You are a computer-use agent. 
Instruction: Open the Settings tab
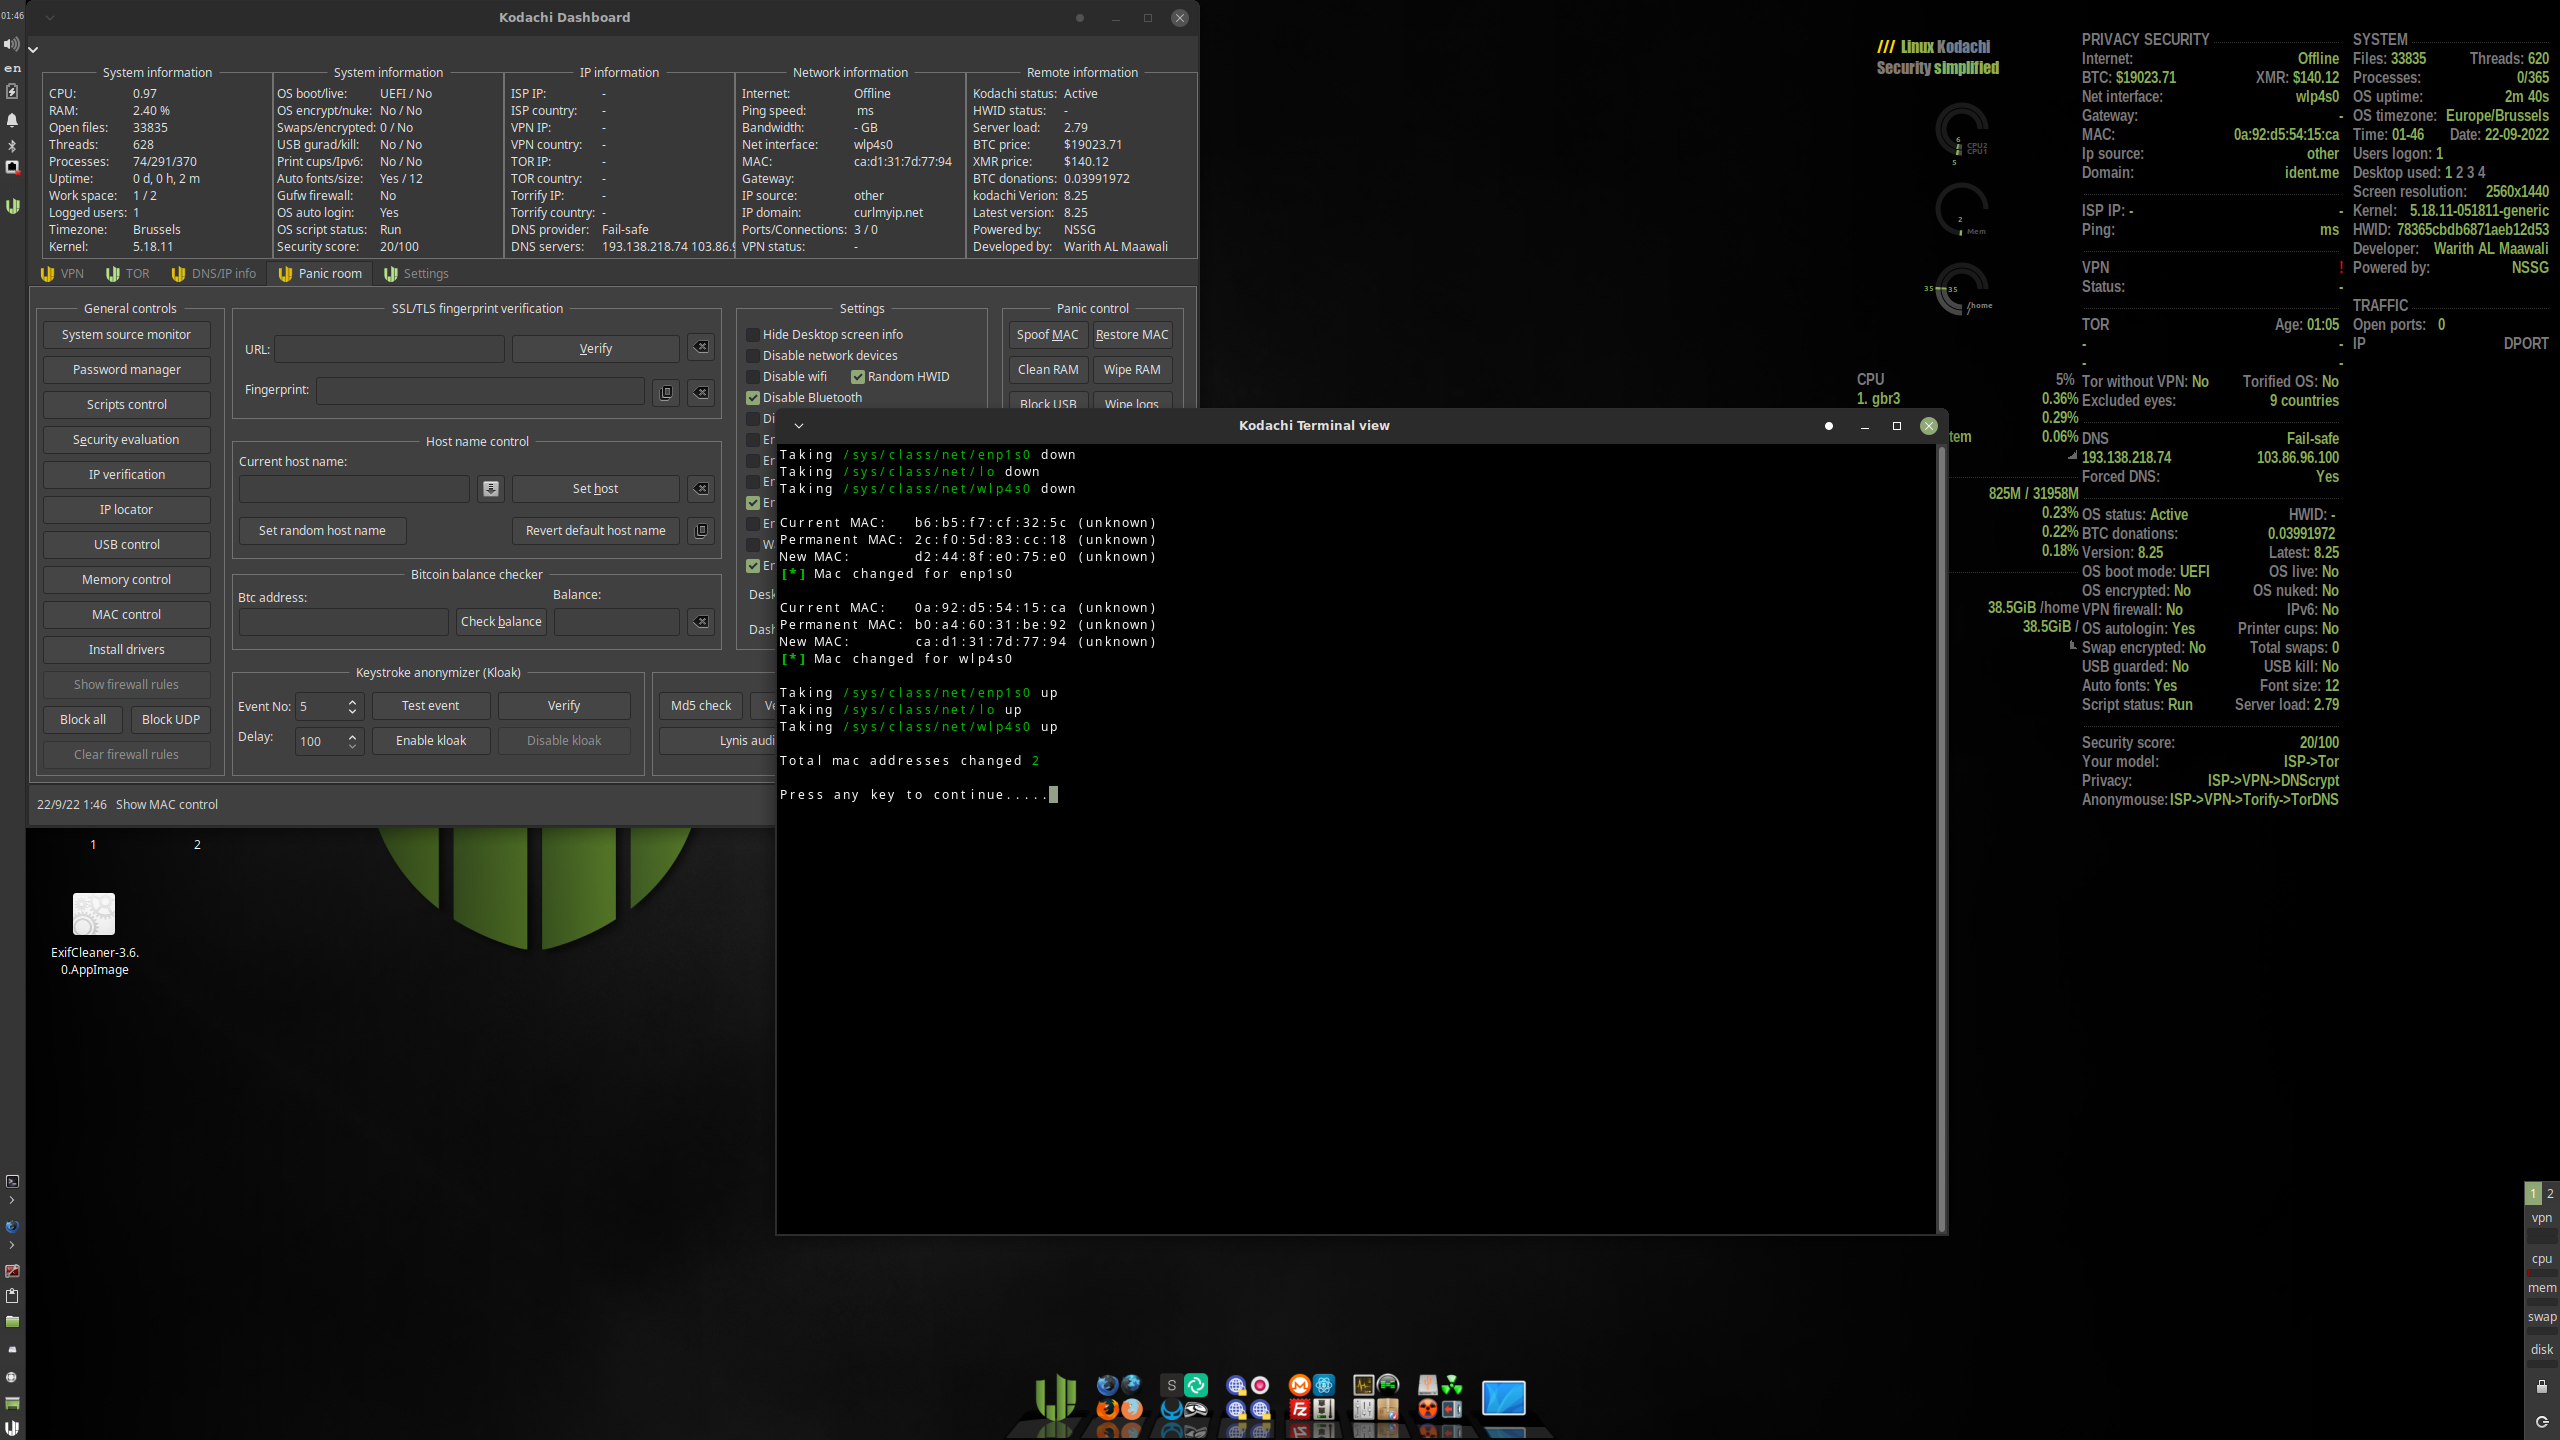click(416, 274)
